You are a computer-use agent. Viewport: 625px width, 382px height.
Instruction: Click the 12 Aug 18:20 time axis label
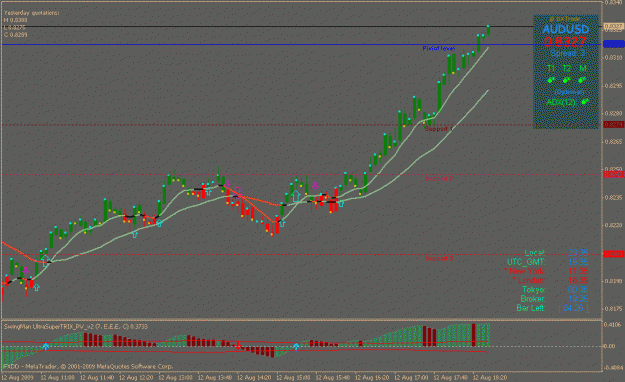tap(490, 377)
